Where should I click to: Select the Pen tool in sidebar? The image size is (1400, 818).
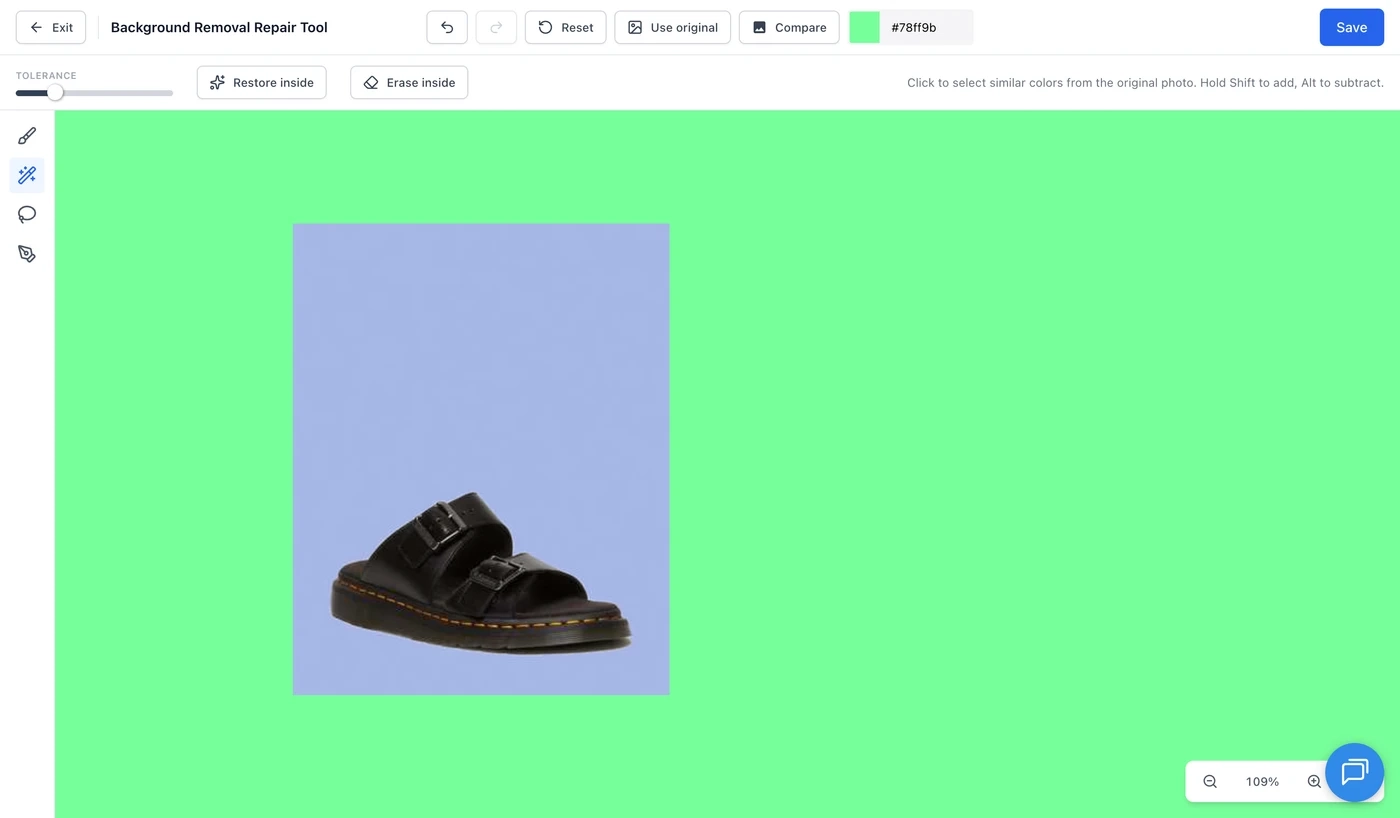click(27, 254)
